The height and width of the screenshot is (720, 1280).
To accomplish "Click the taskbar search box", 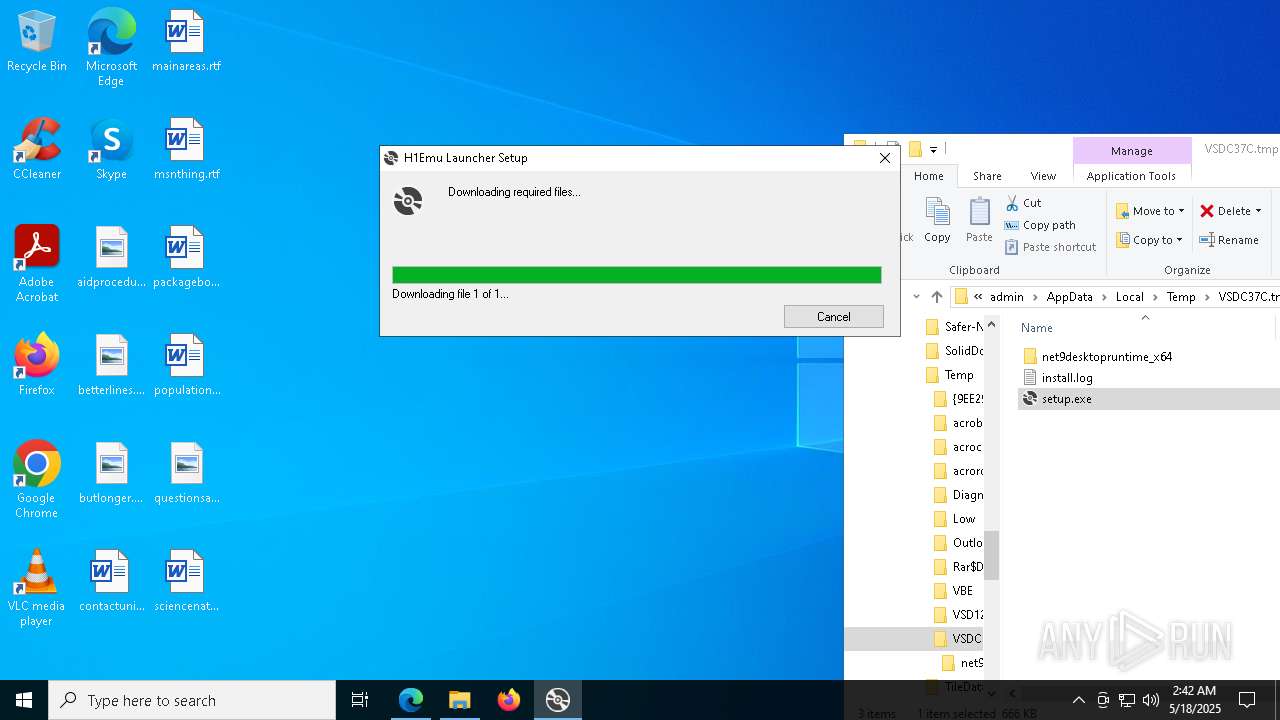I will 192,700.
